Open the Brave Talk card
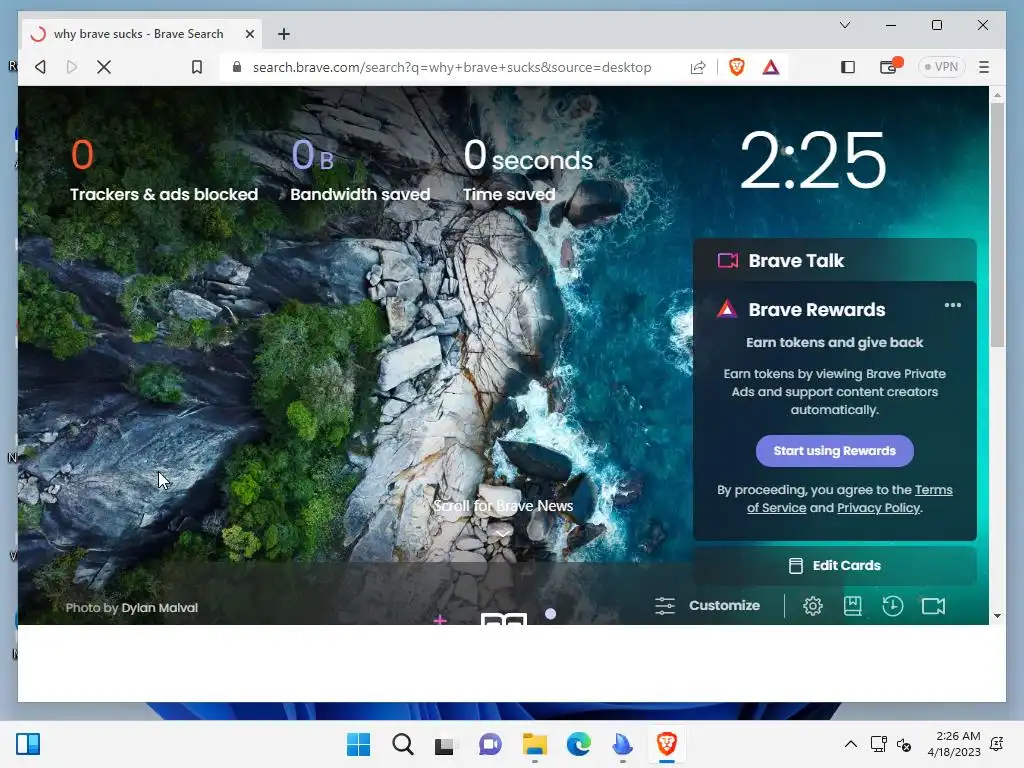The width and height of the screenshot is (1024, 768). coord(835,261)
